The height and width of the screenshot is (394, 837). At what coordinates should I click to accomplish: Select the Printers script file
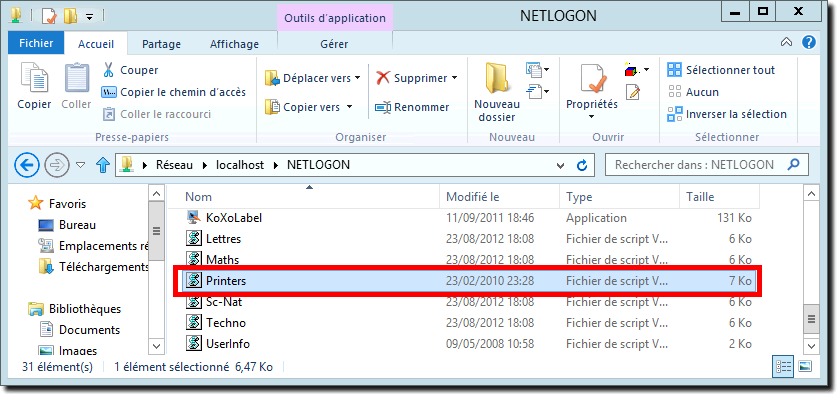pos(470,281)
